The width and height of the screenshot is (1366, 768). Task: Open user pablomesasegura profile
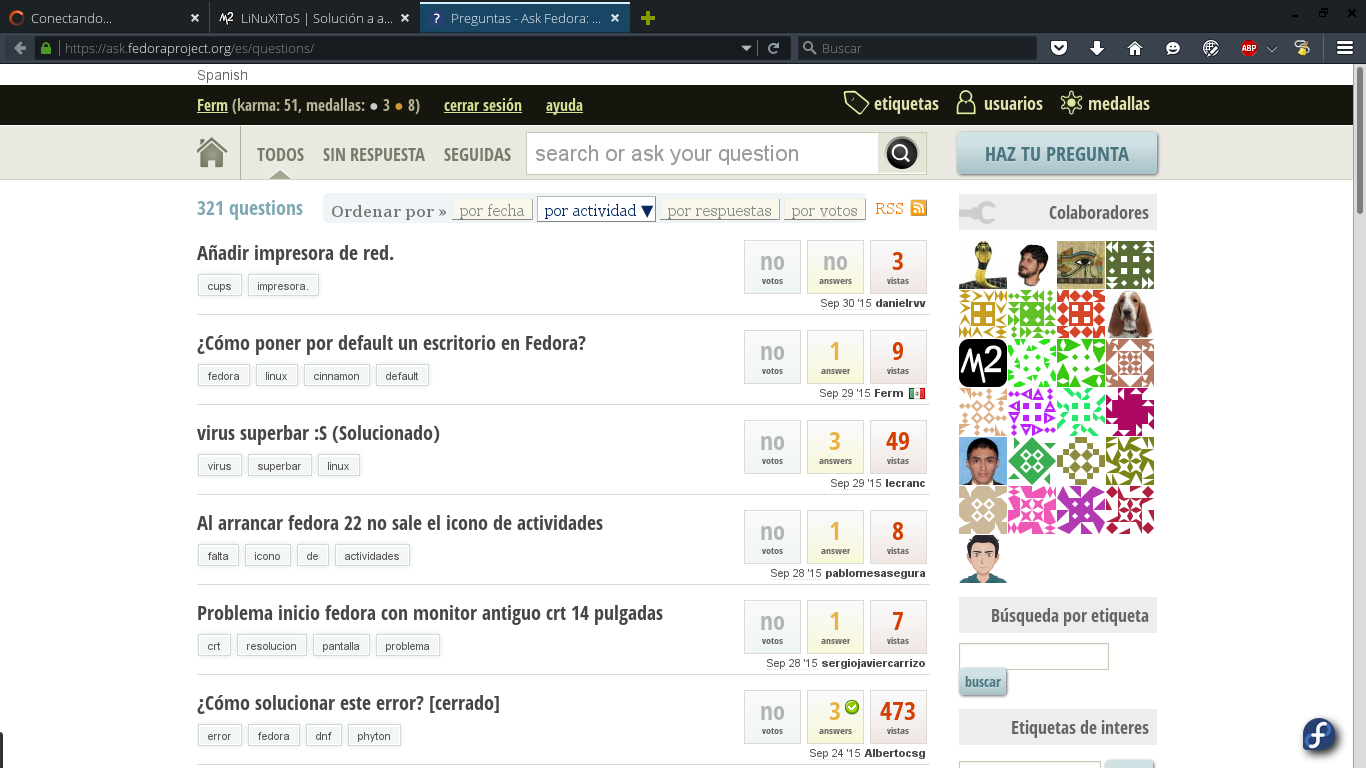tap(875, 573)
